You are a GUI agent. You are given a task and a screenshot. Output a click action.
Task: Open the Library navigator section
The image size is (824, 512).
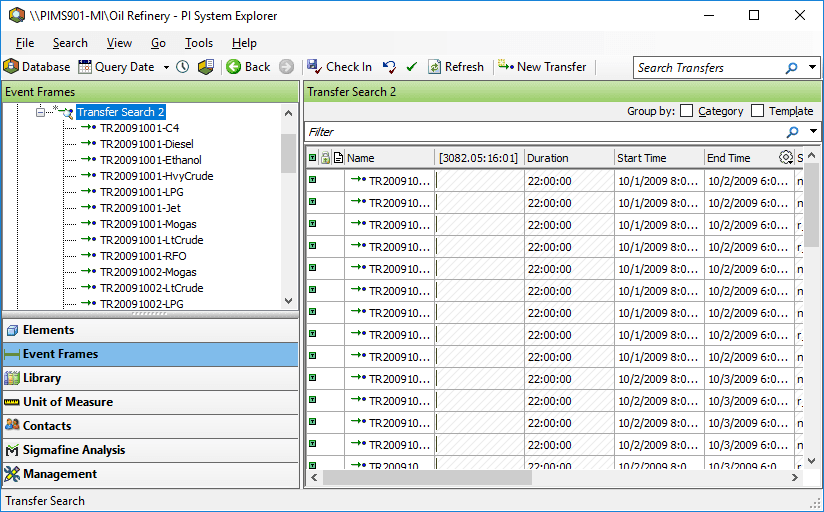(x=150, y=378)
